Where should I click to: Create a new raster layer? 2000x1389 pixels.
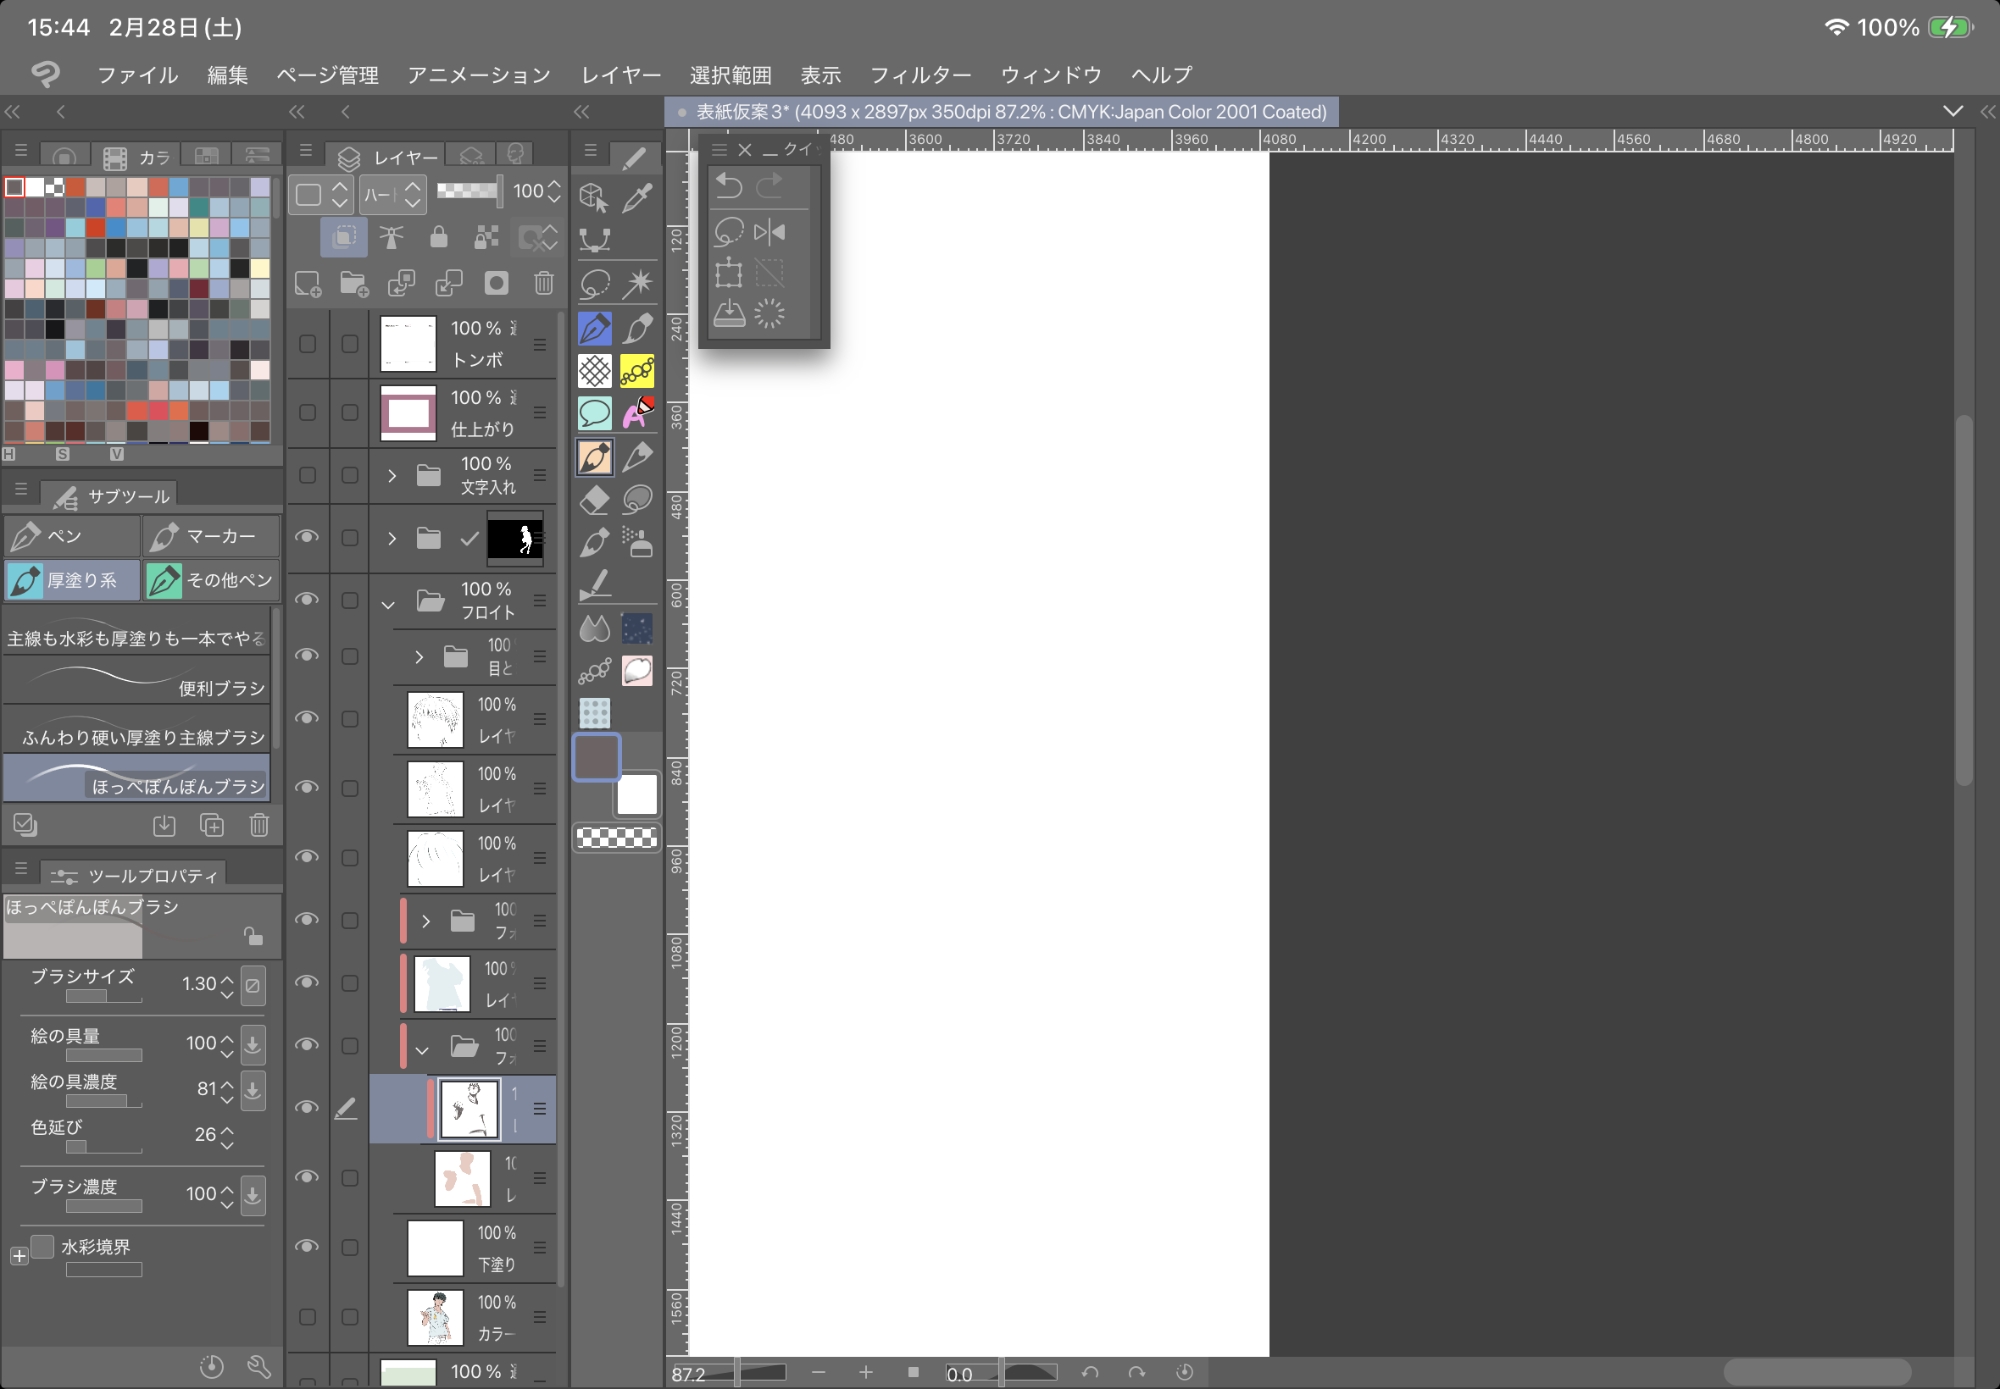pos(308,284)
